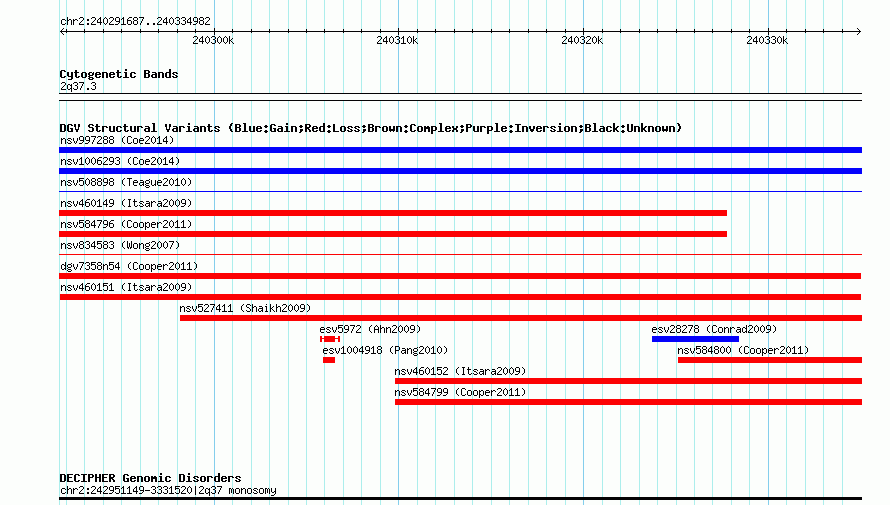Click the Cytogenetic Bands track title
This screenshot has height=505, width=890.
(119, 74)
